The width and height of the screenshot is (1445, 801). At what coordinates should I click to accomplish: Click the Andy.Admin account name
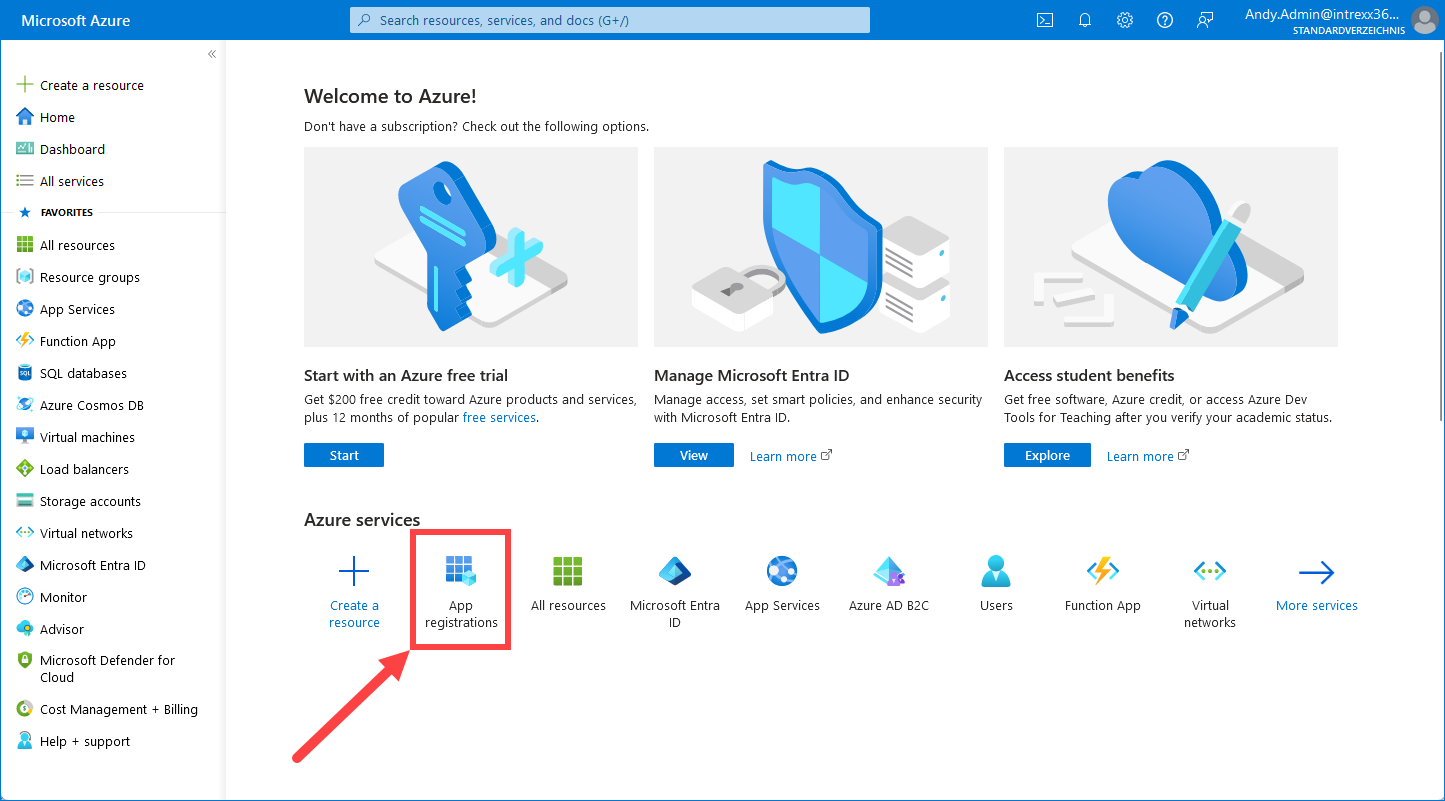pos(1322,14)
